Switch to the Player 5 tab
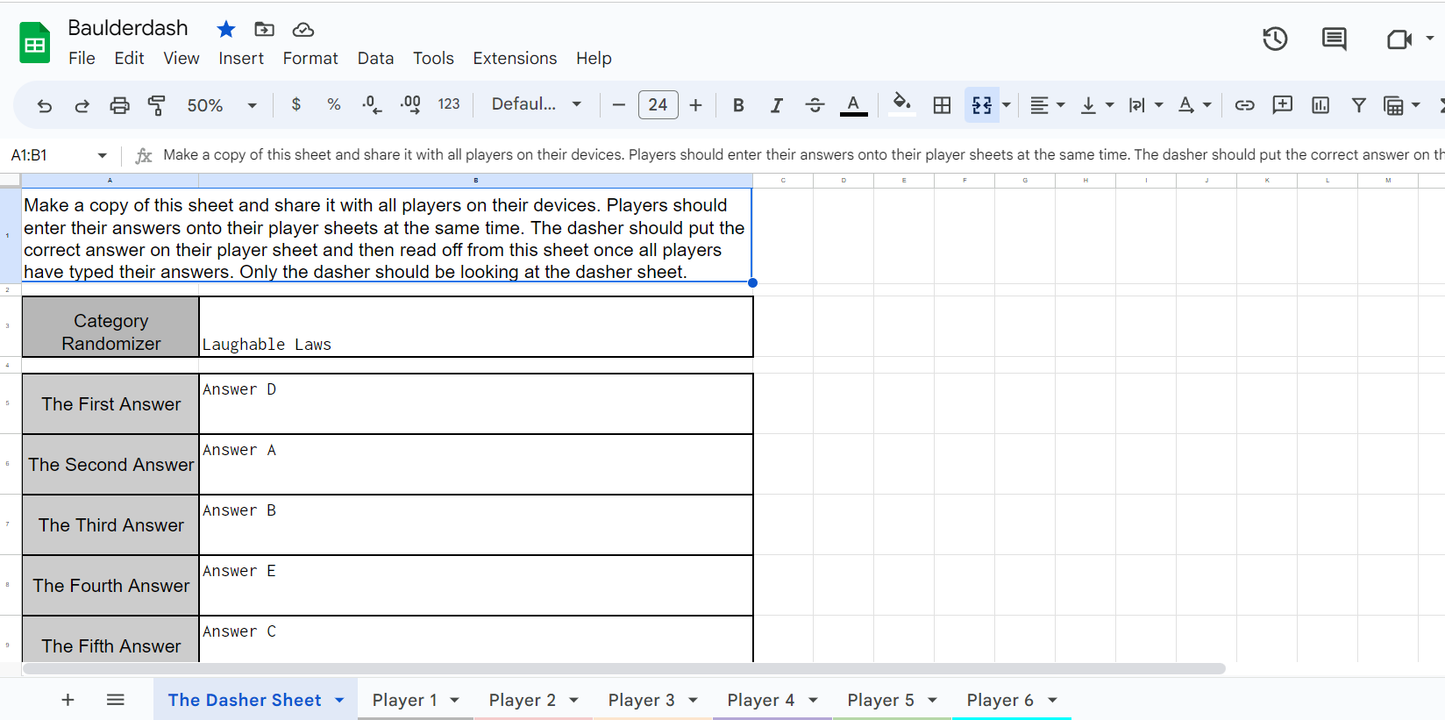The image size is (1445, 720). (x=881, y=700)
